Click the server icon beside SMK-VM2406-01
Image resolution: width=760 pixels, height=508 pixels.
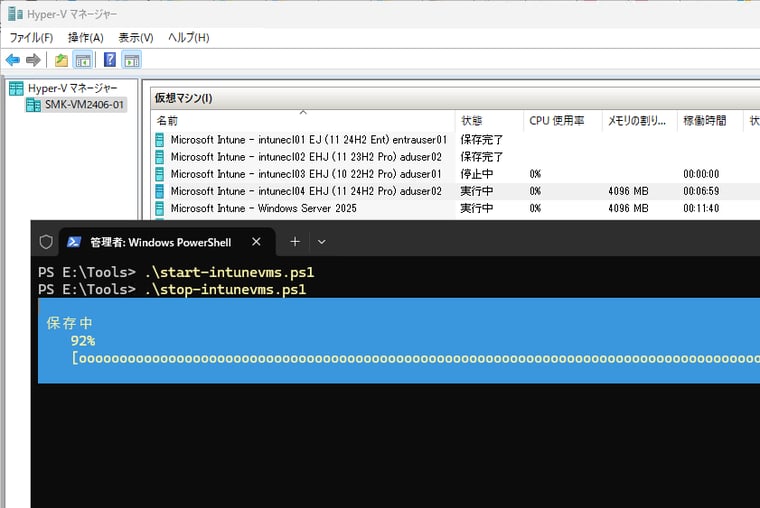[x=33, y=105]
